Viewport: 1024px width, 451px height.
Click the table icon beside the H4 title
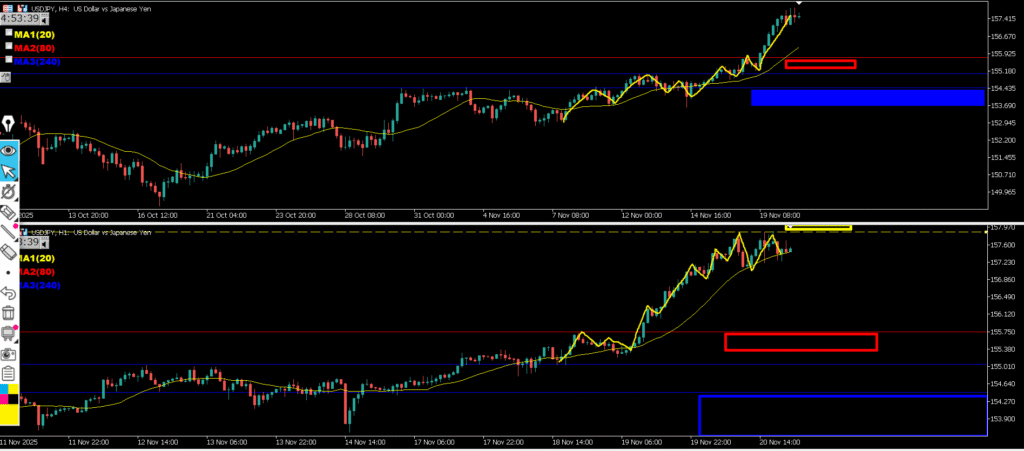point(8,9)
